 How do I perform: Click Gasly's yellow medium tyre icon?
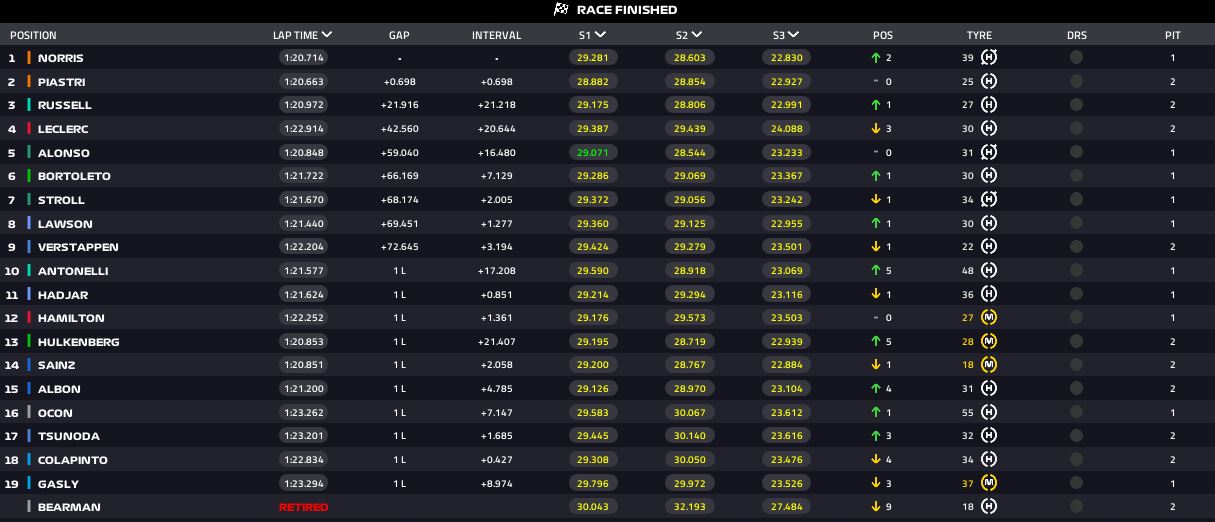point(989,484)
